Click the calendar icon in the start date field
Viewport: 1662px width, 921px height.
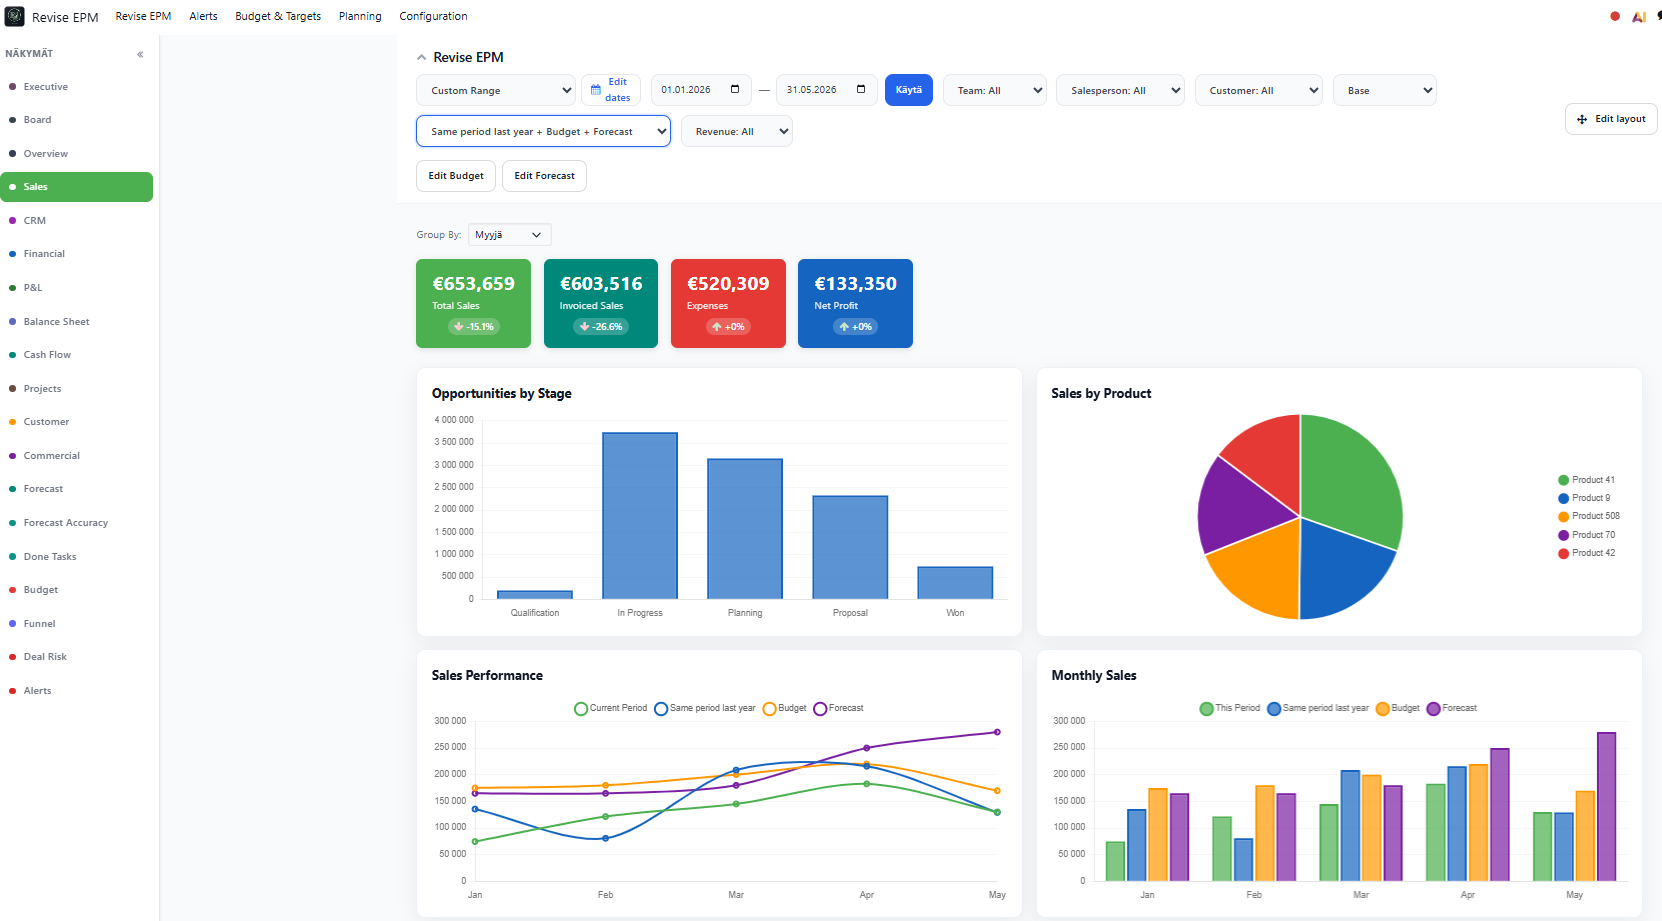(735, 89)
